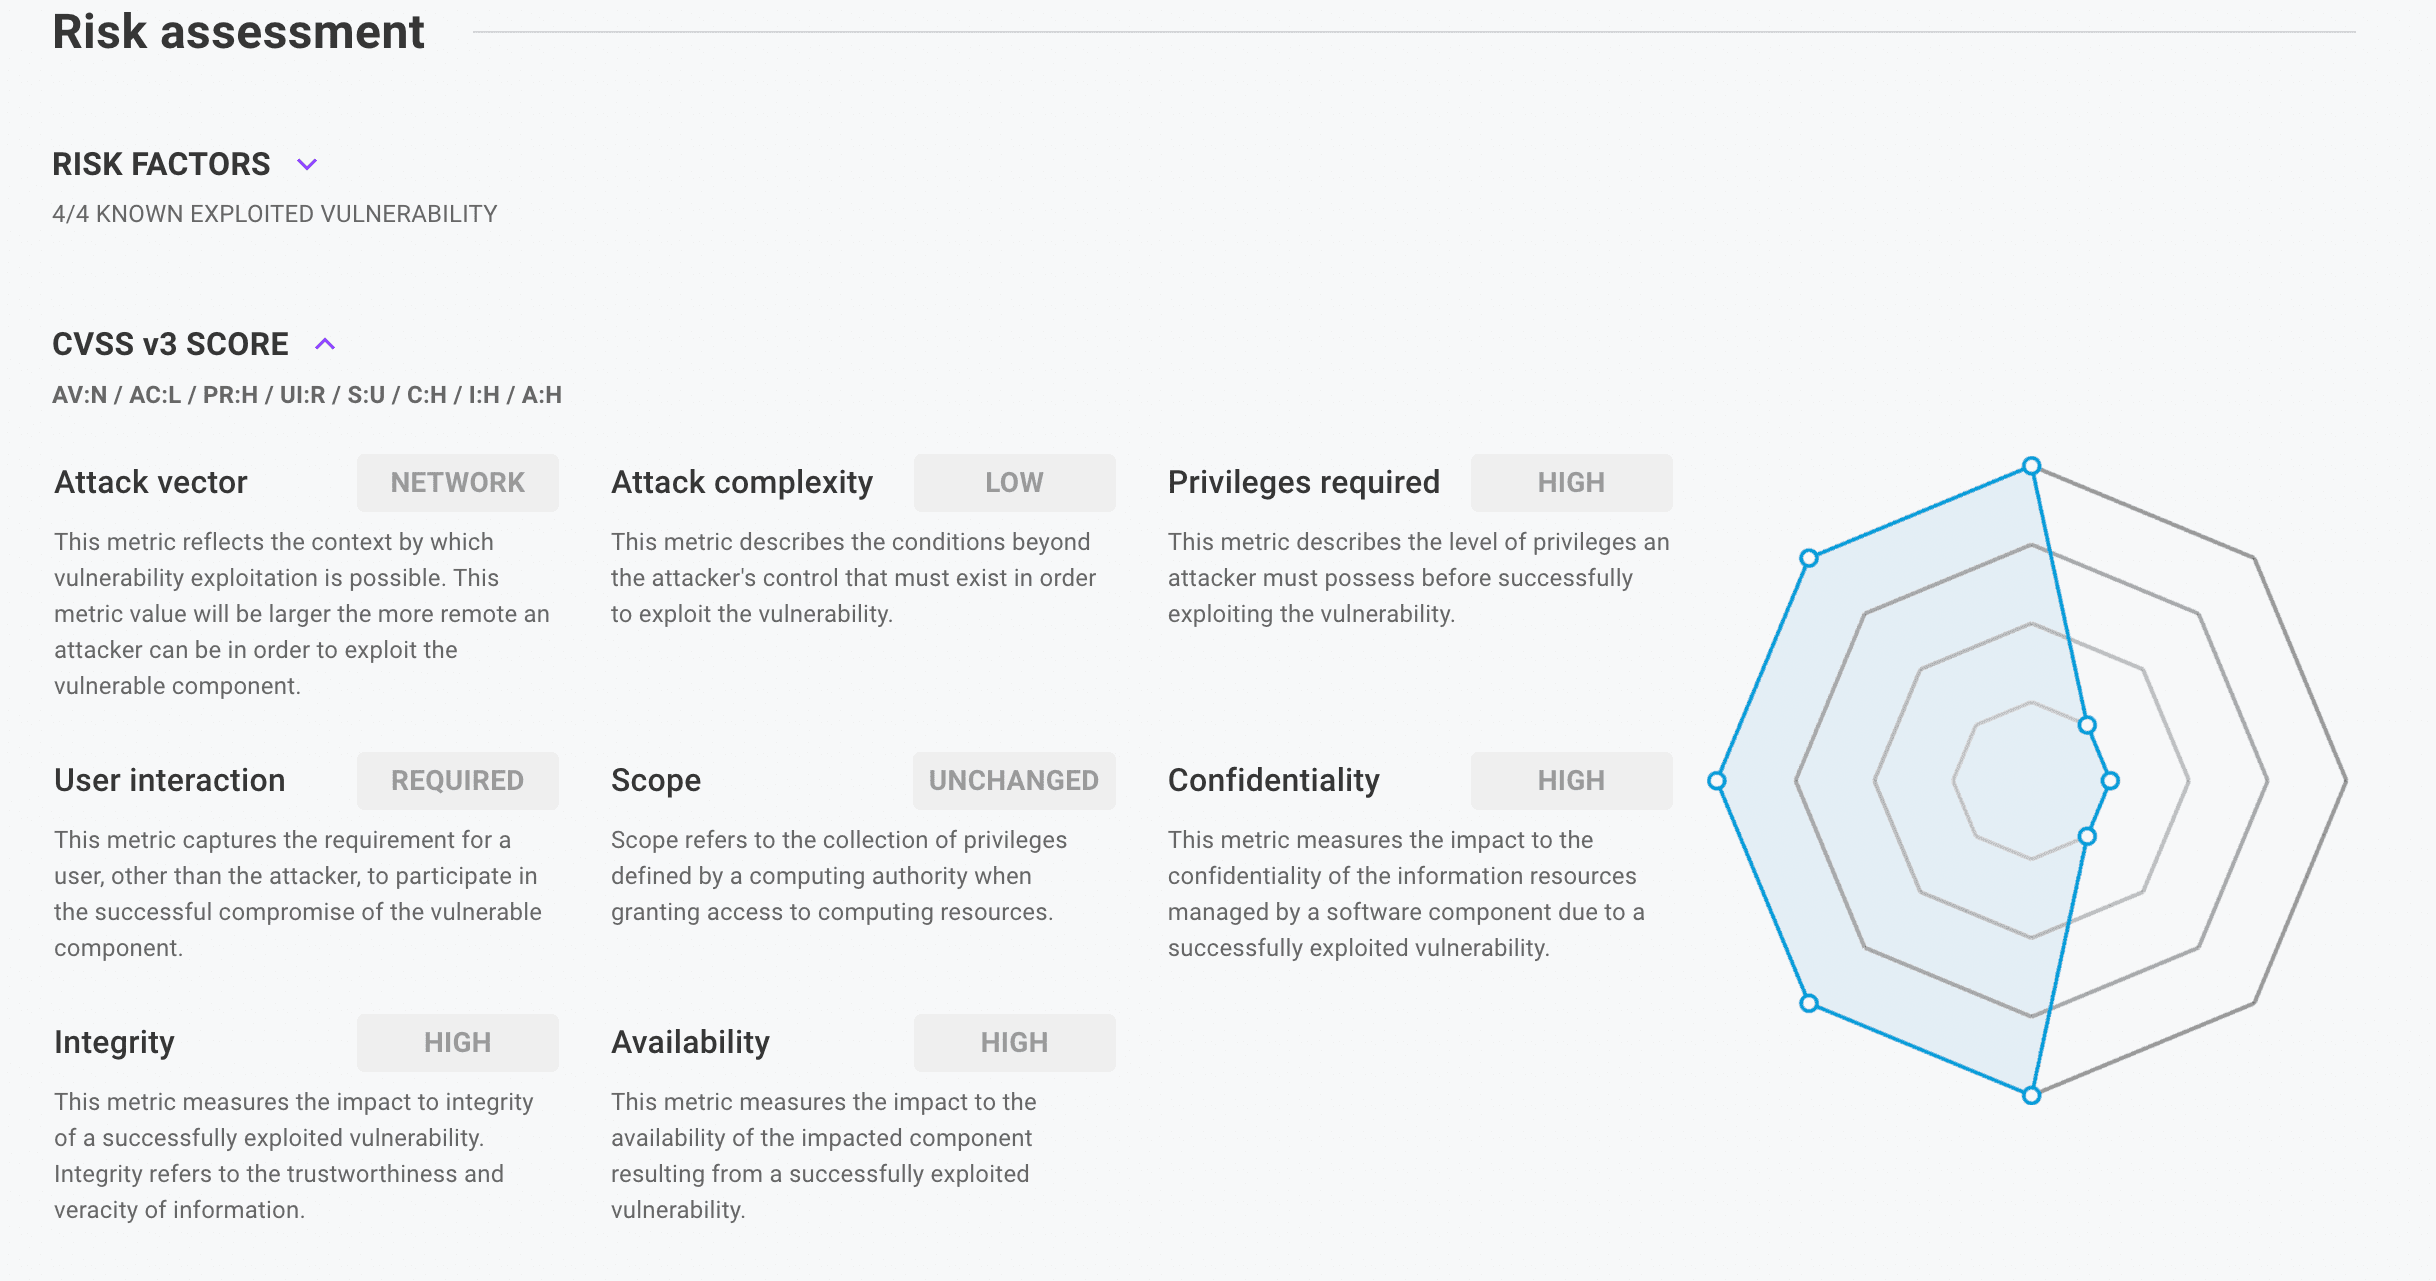Image resolution: width=2436 pixels, height=1281 pixels.
Task: Collapse the CVSS v3 SCORE chevron
Action: coord(325,345)
